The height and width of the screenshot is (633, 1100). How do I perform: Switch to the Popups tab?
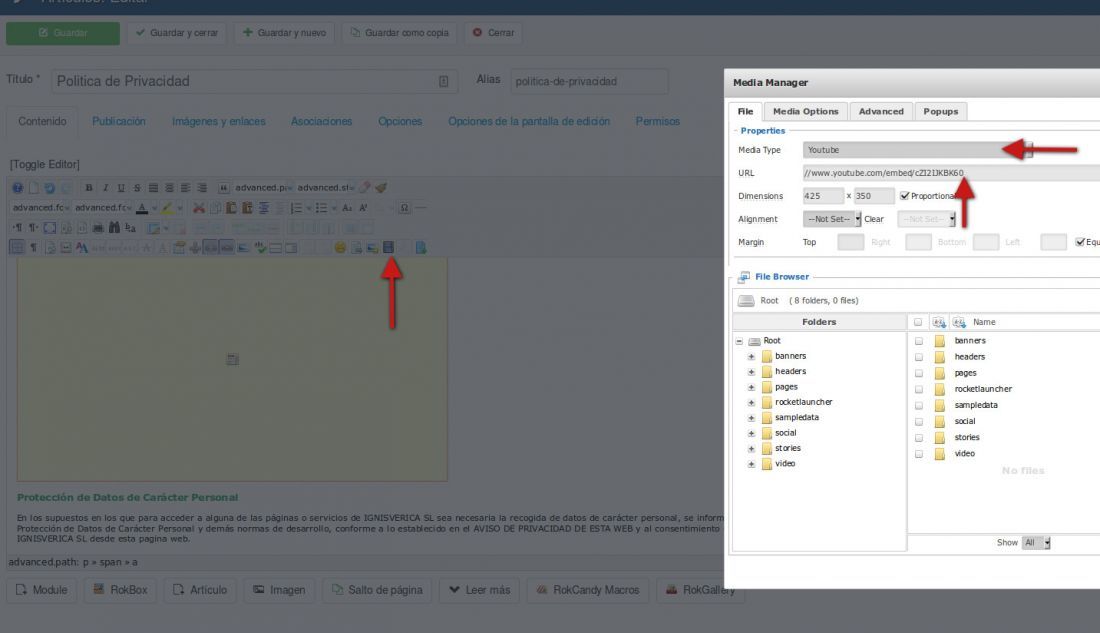coord(941,111)
